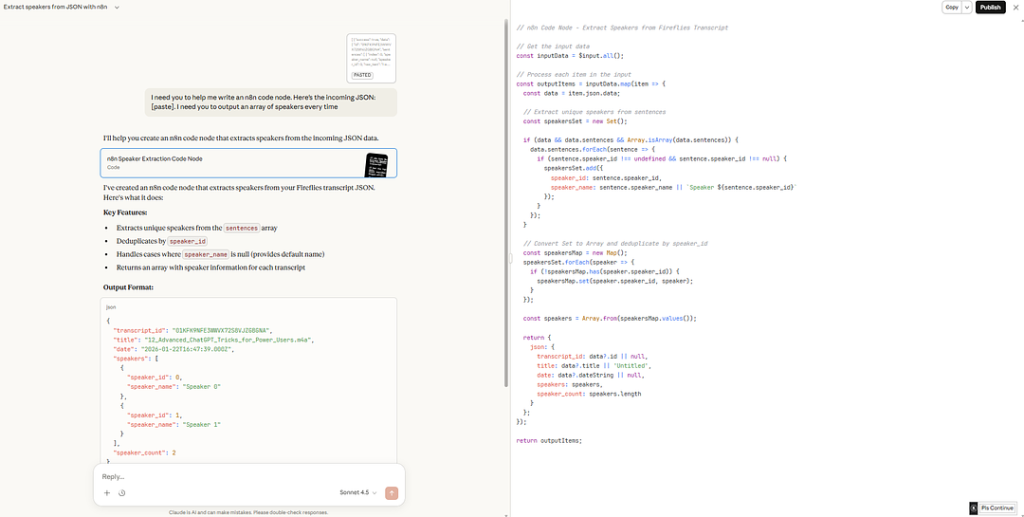
Task: Click the divider handle between chat and code
Action: click(511, 258)
